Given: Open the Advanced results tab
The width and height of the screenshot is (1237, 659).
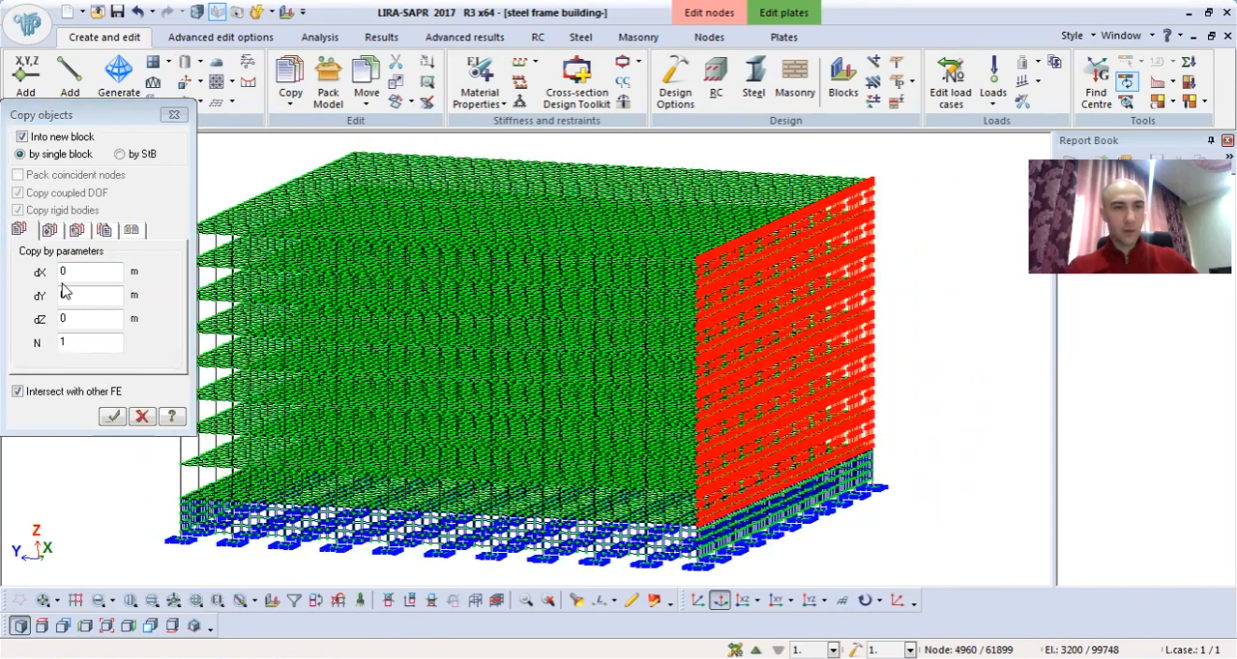Looking at the screenshot, I should coord(464,37).
